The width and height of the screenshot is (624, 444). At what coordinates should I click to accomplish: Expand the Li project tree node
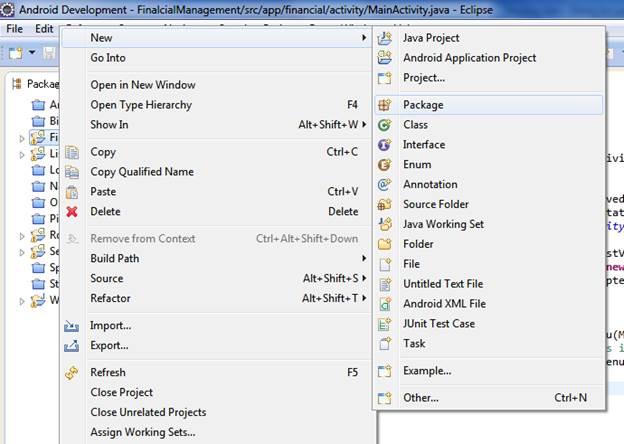coord(22,155)
